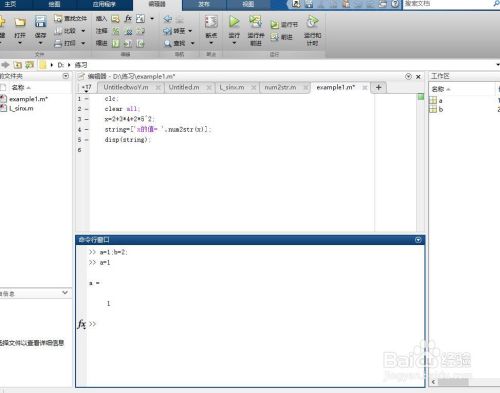Switch to the Untitled.m editor tab
The width and height of the screenshot is (500, 393).
184,87
